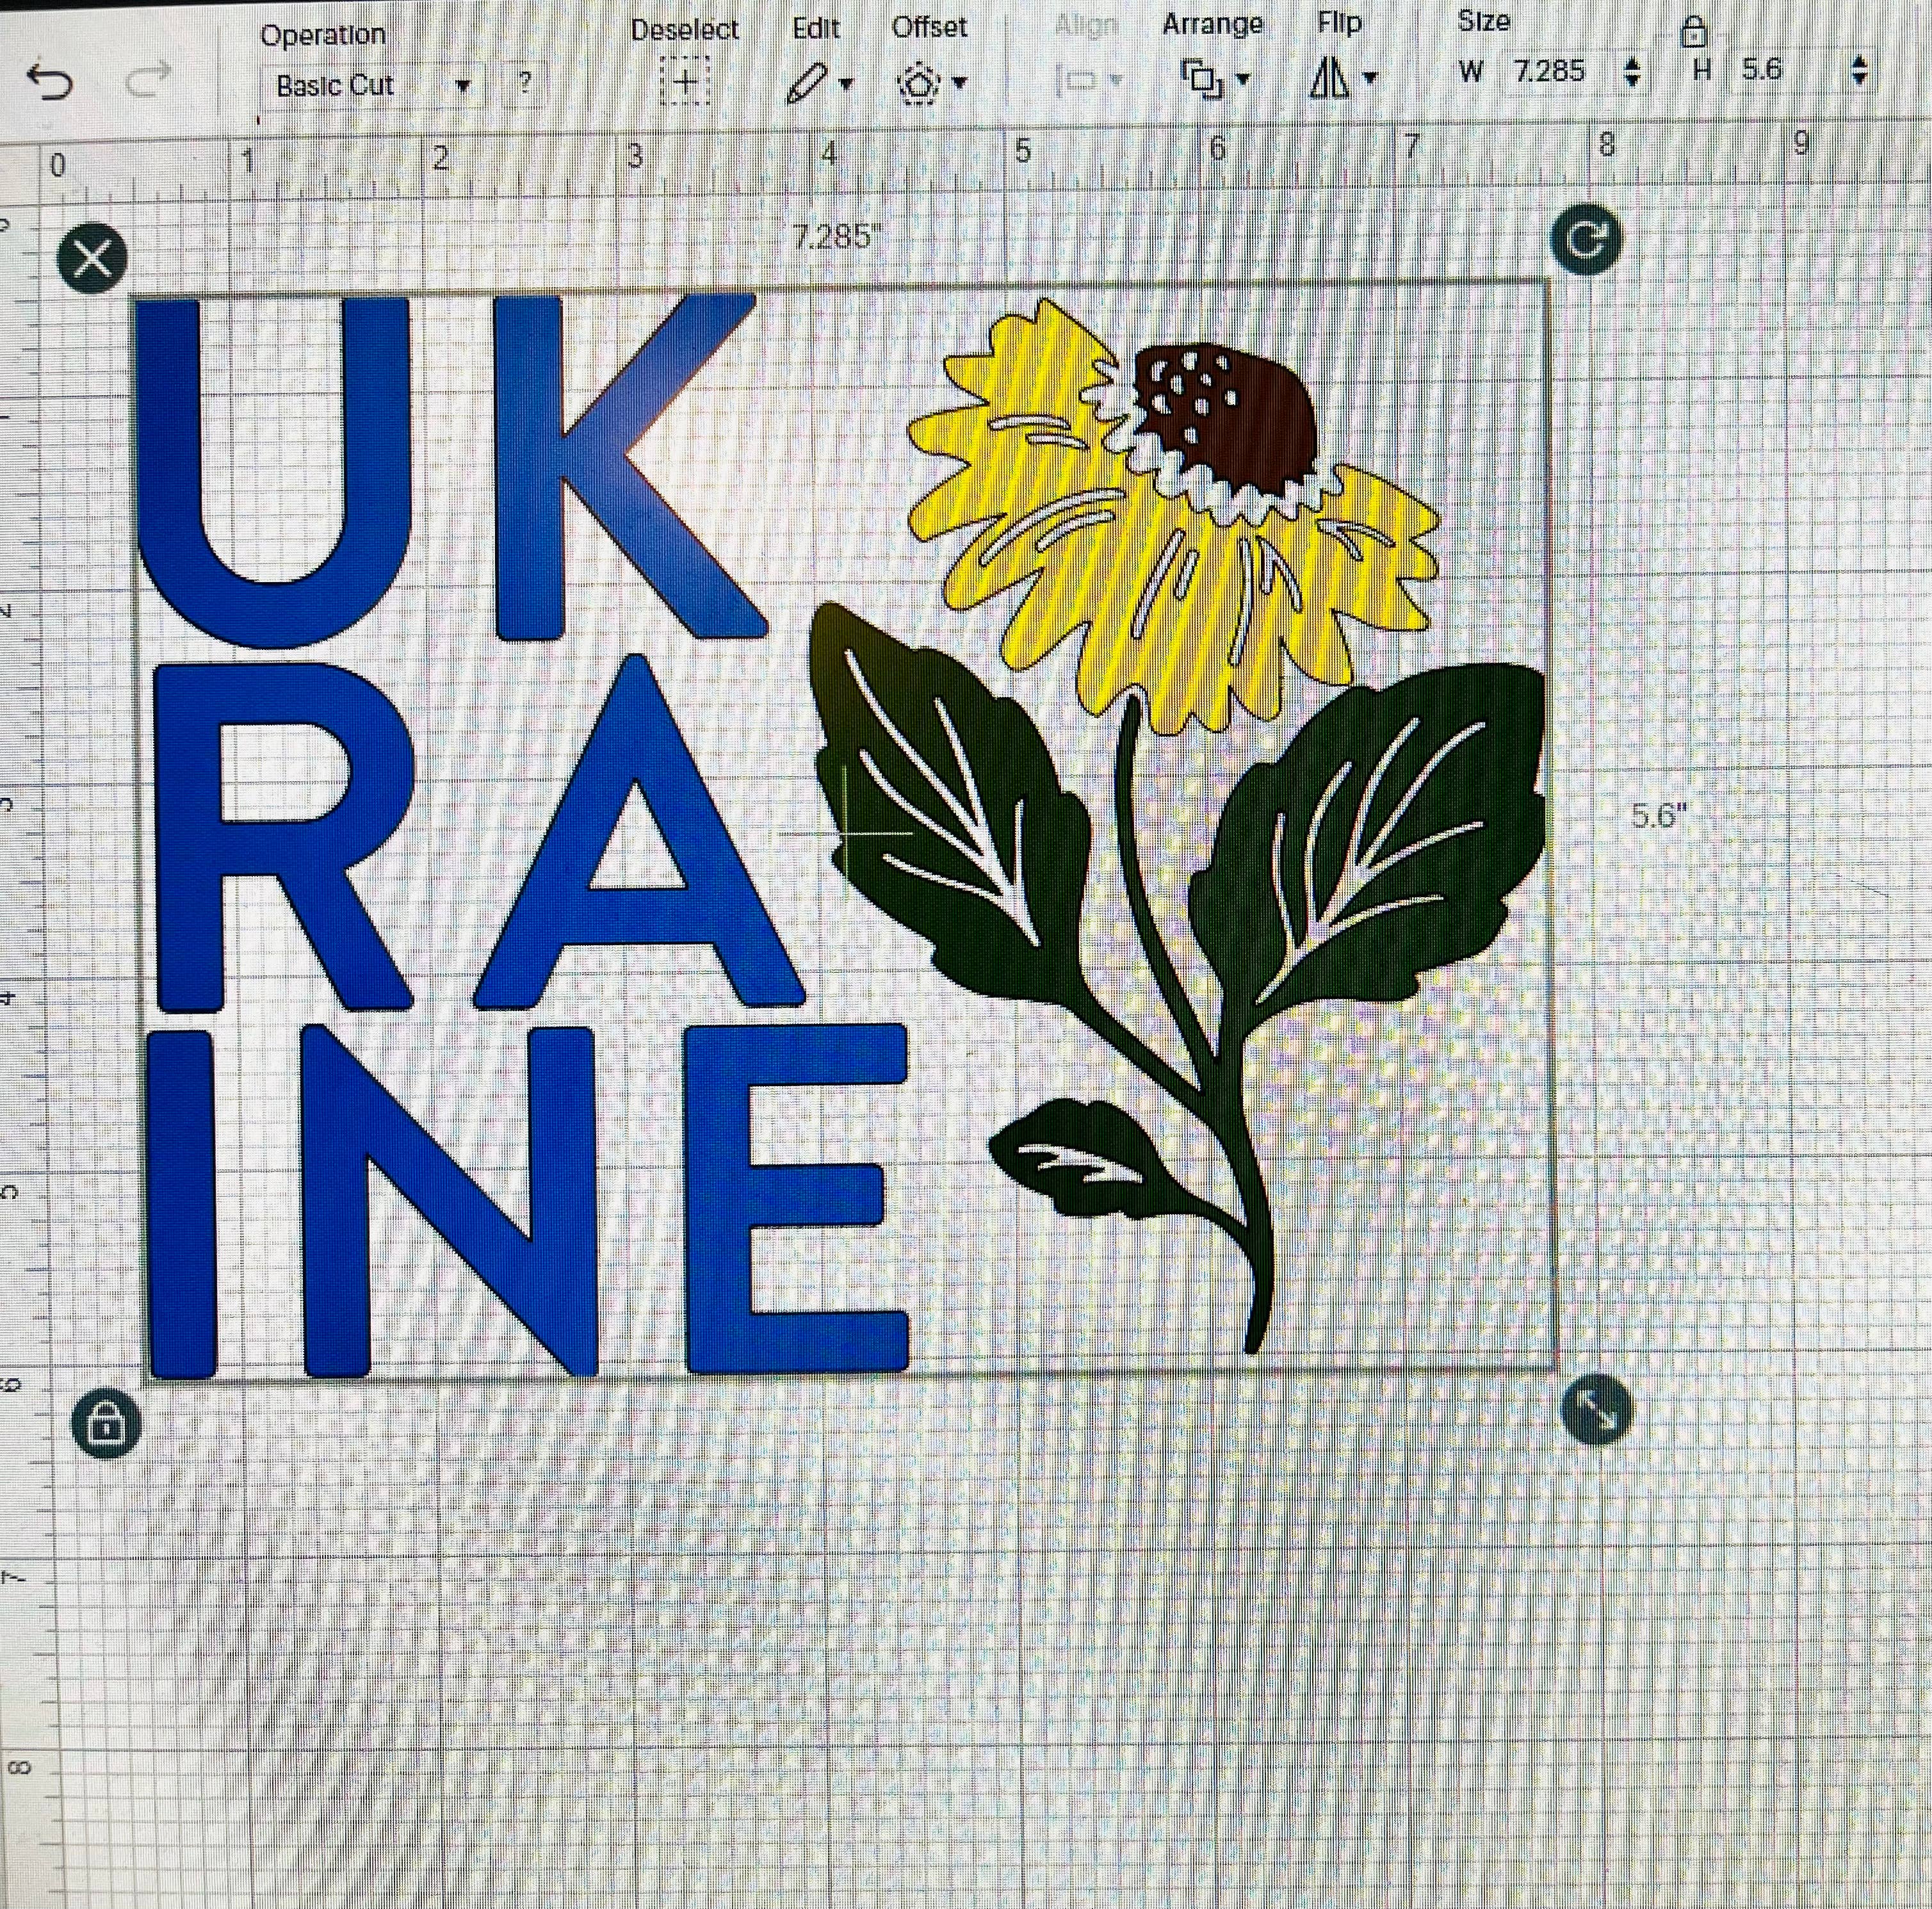Viewport: 1932px width, 1909px height.
Task: Delete selection with X handle
Action: 93,260
